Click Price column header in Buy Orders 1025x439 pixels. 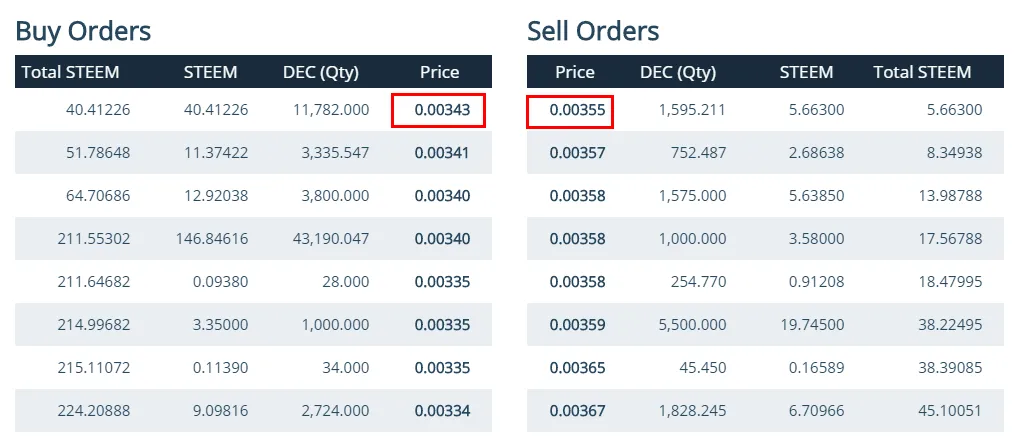pos(439,72)
